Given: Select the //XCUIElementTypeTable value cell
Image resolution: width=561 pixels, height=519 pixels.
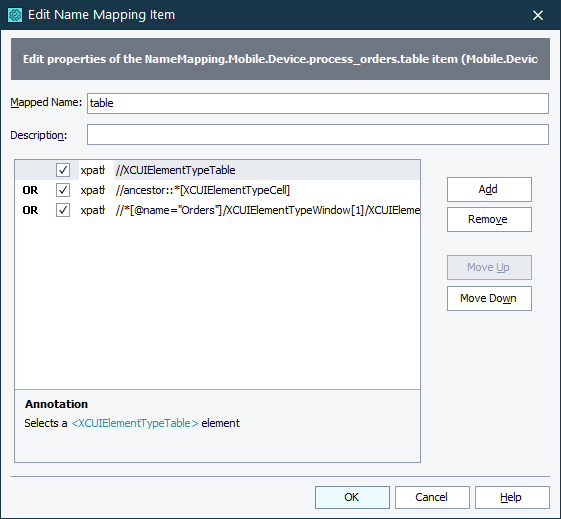Looking at the screenshot, I should 267,170.
